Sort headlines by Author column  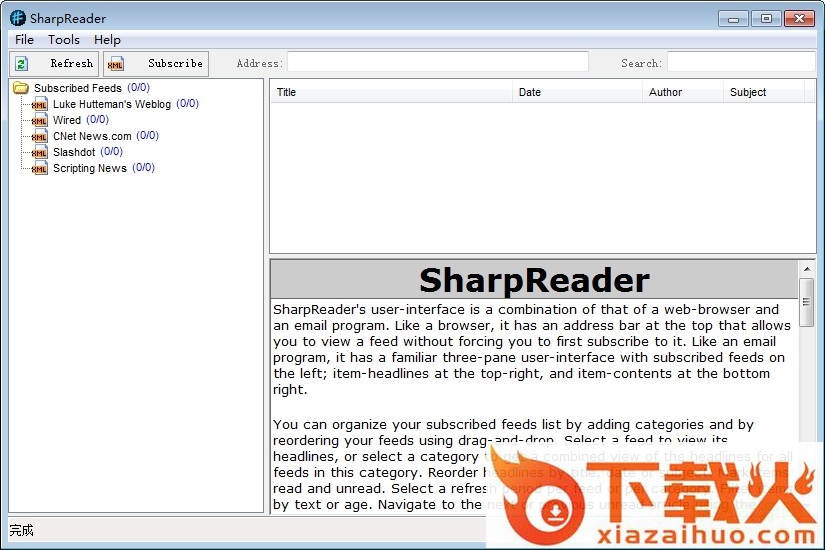tap(683, 92)
